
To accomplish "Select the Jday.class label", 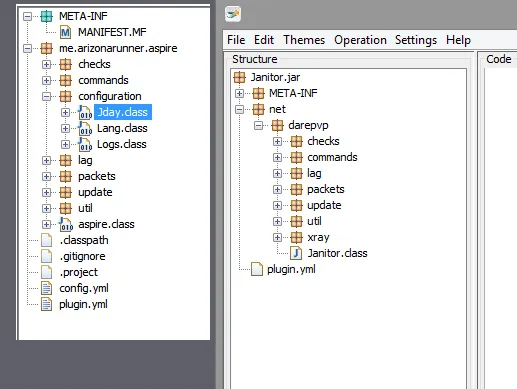I will click(x=123, y=112).
